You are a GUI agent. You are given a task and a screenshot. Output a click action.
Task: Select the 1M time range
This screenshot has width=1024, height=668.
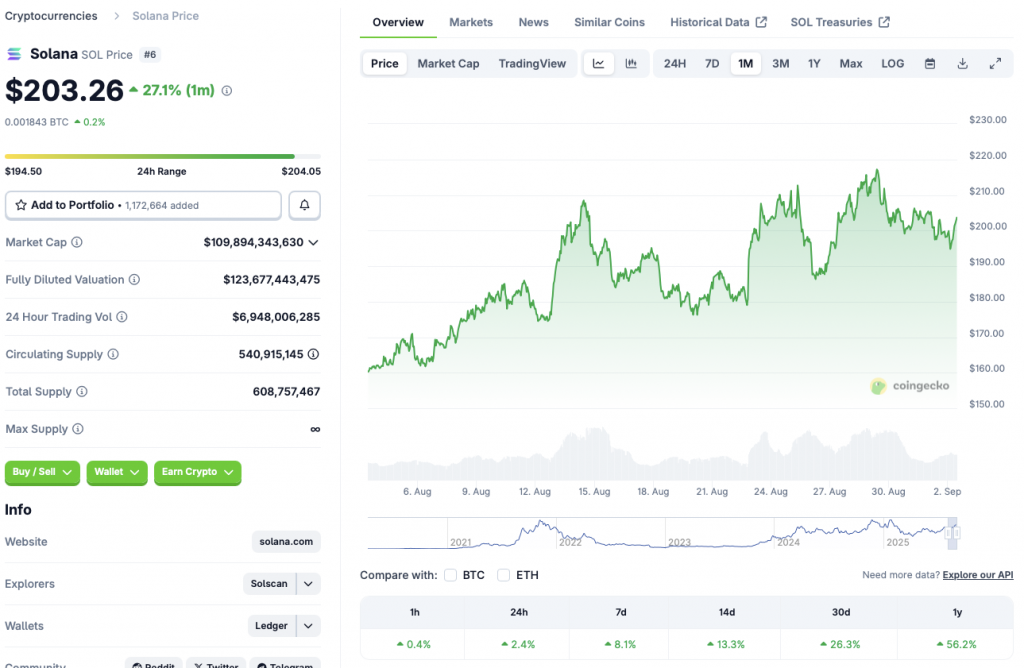point(745,63)
